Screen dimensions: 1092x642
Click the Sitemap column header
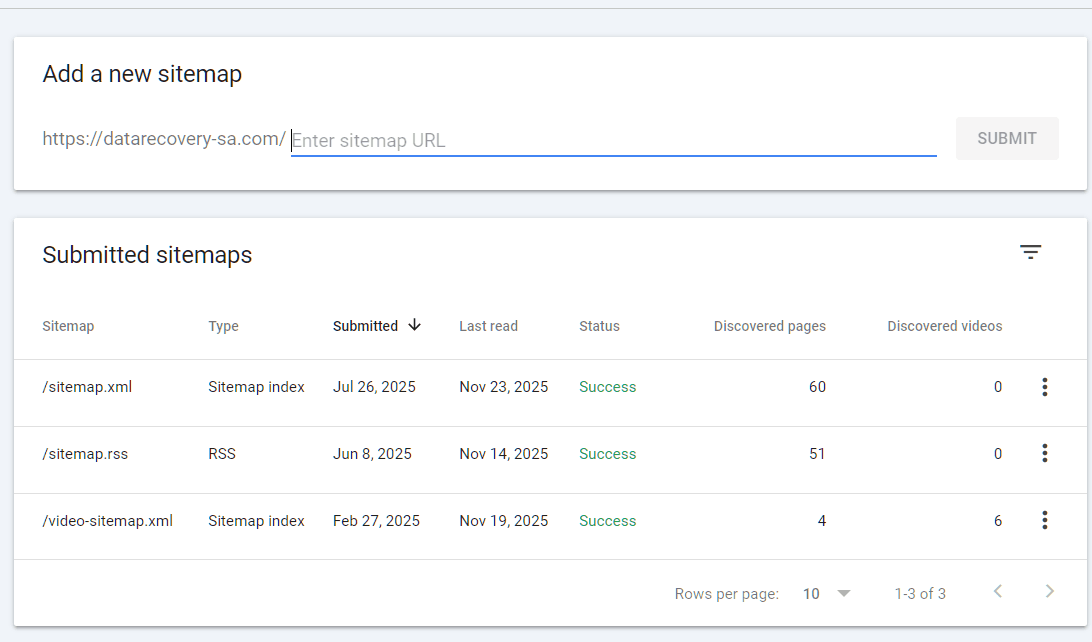(68, 326)
